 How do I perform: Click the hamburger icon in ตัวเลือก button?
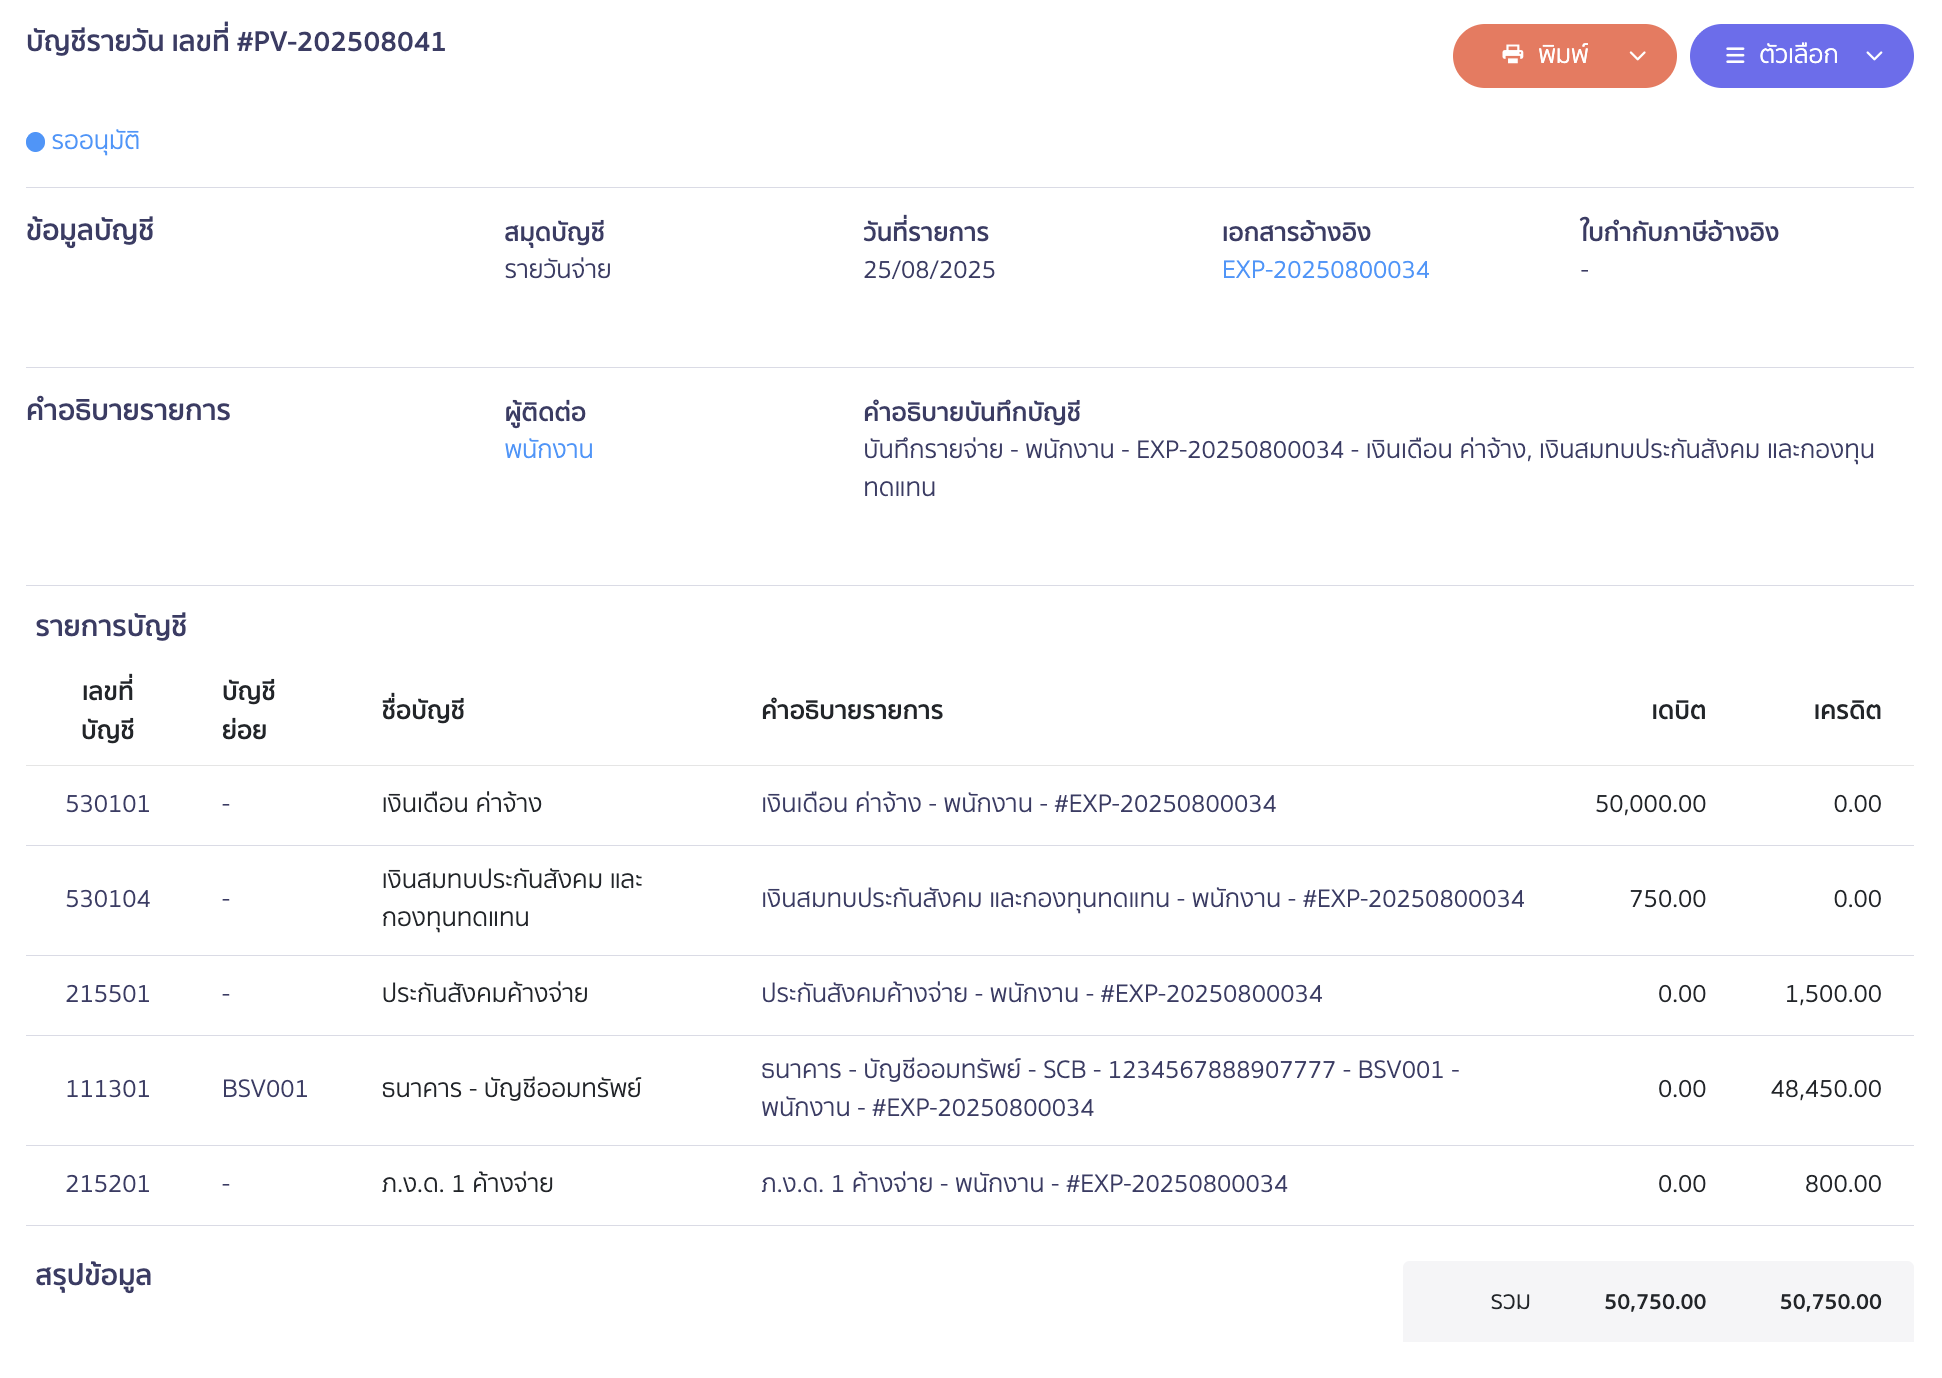(1735, 56)
